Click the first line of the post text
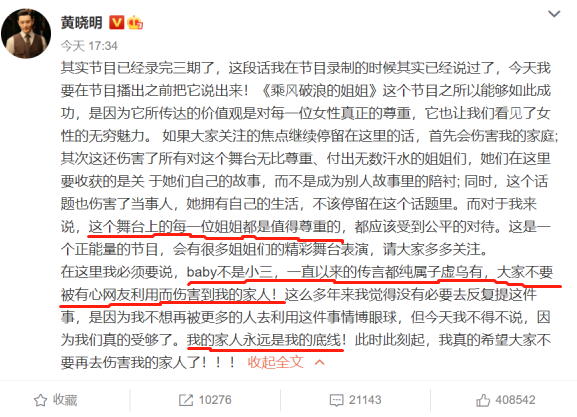This screenshot has width=577, height=417. 305,68
